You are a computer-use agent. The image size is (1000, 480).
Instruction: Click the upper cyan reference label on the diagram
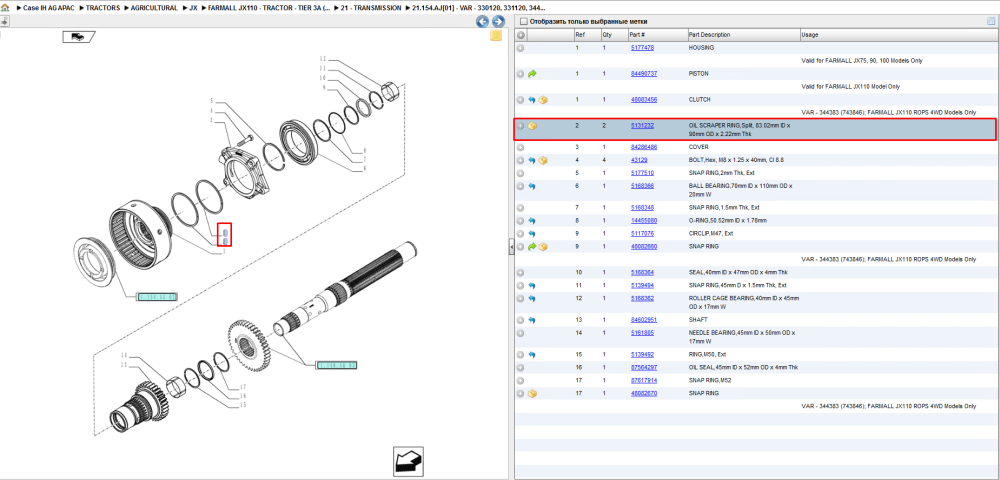coord(158,297)
